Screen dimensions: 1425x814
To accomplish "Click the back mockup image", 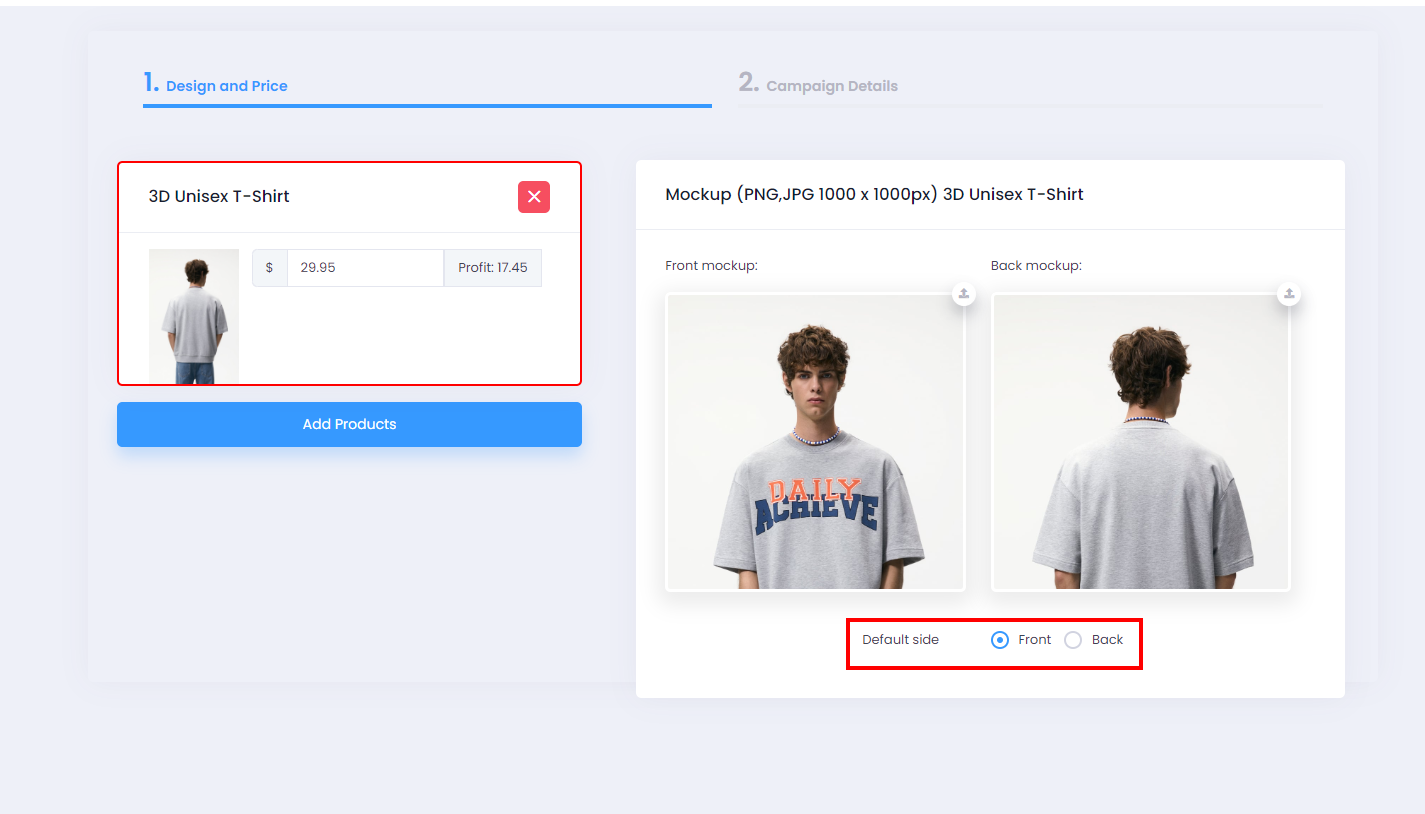I will (x=1141, y=442).
